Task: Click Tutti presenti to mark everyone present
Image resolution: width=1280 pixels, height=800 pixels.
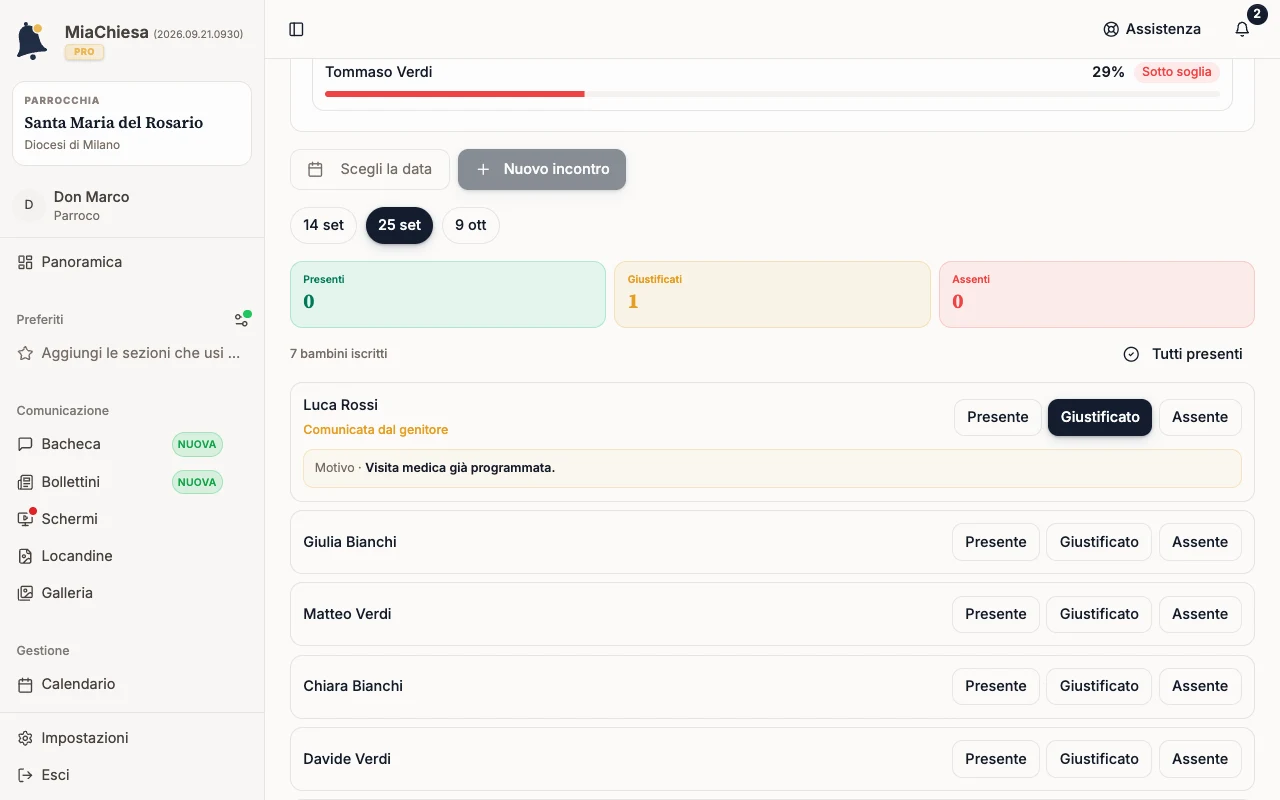Action: (1183, 354)
